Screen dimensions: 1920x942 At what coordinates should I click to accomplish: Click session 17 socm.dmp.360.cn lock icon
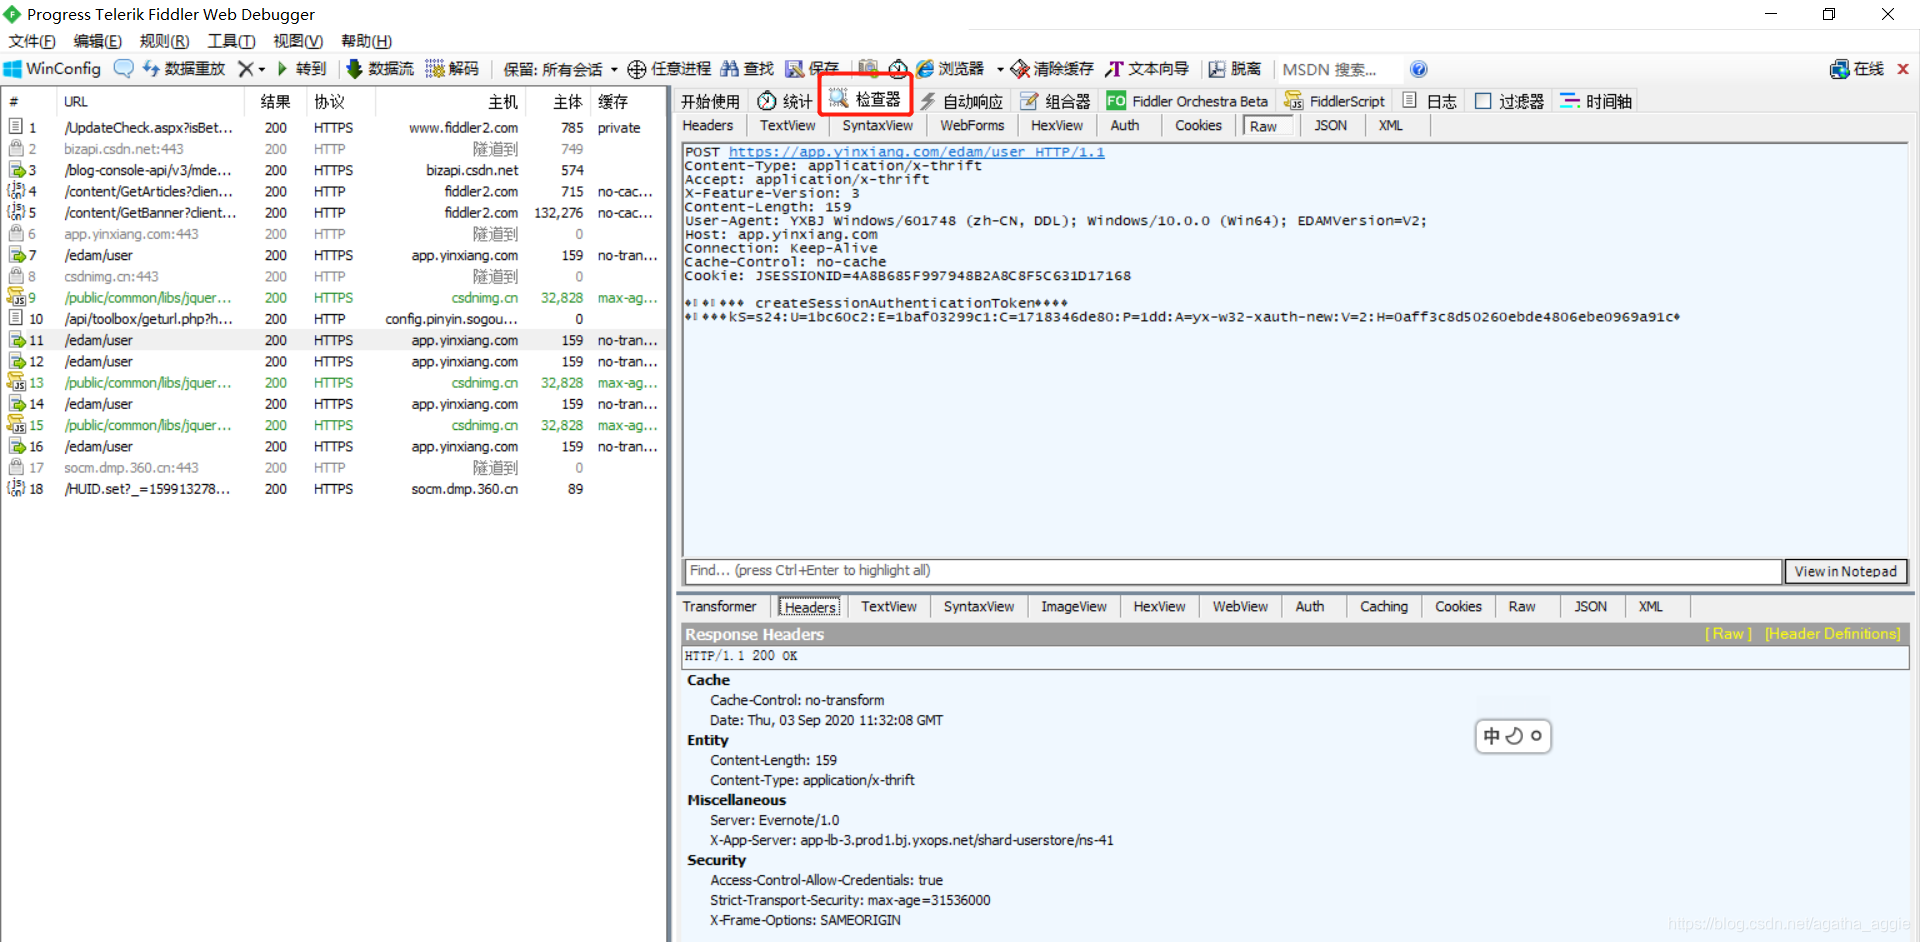click(16, 467)
